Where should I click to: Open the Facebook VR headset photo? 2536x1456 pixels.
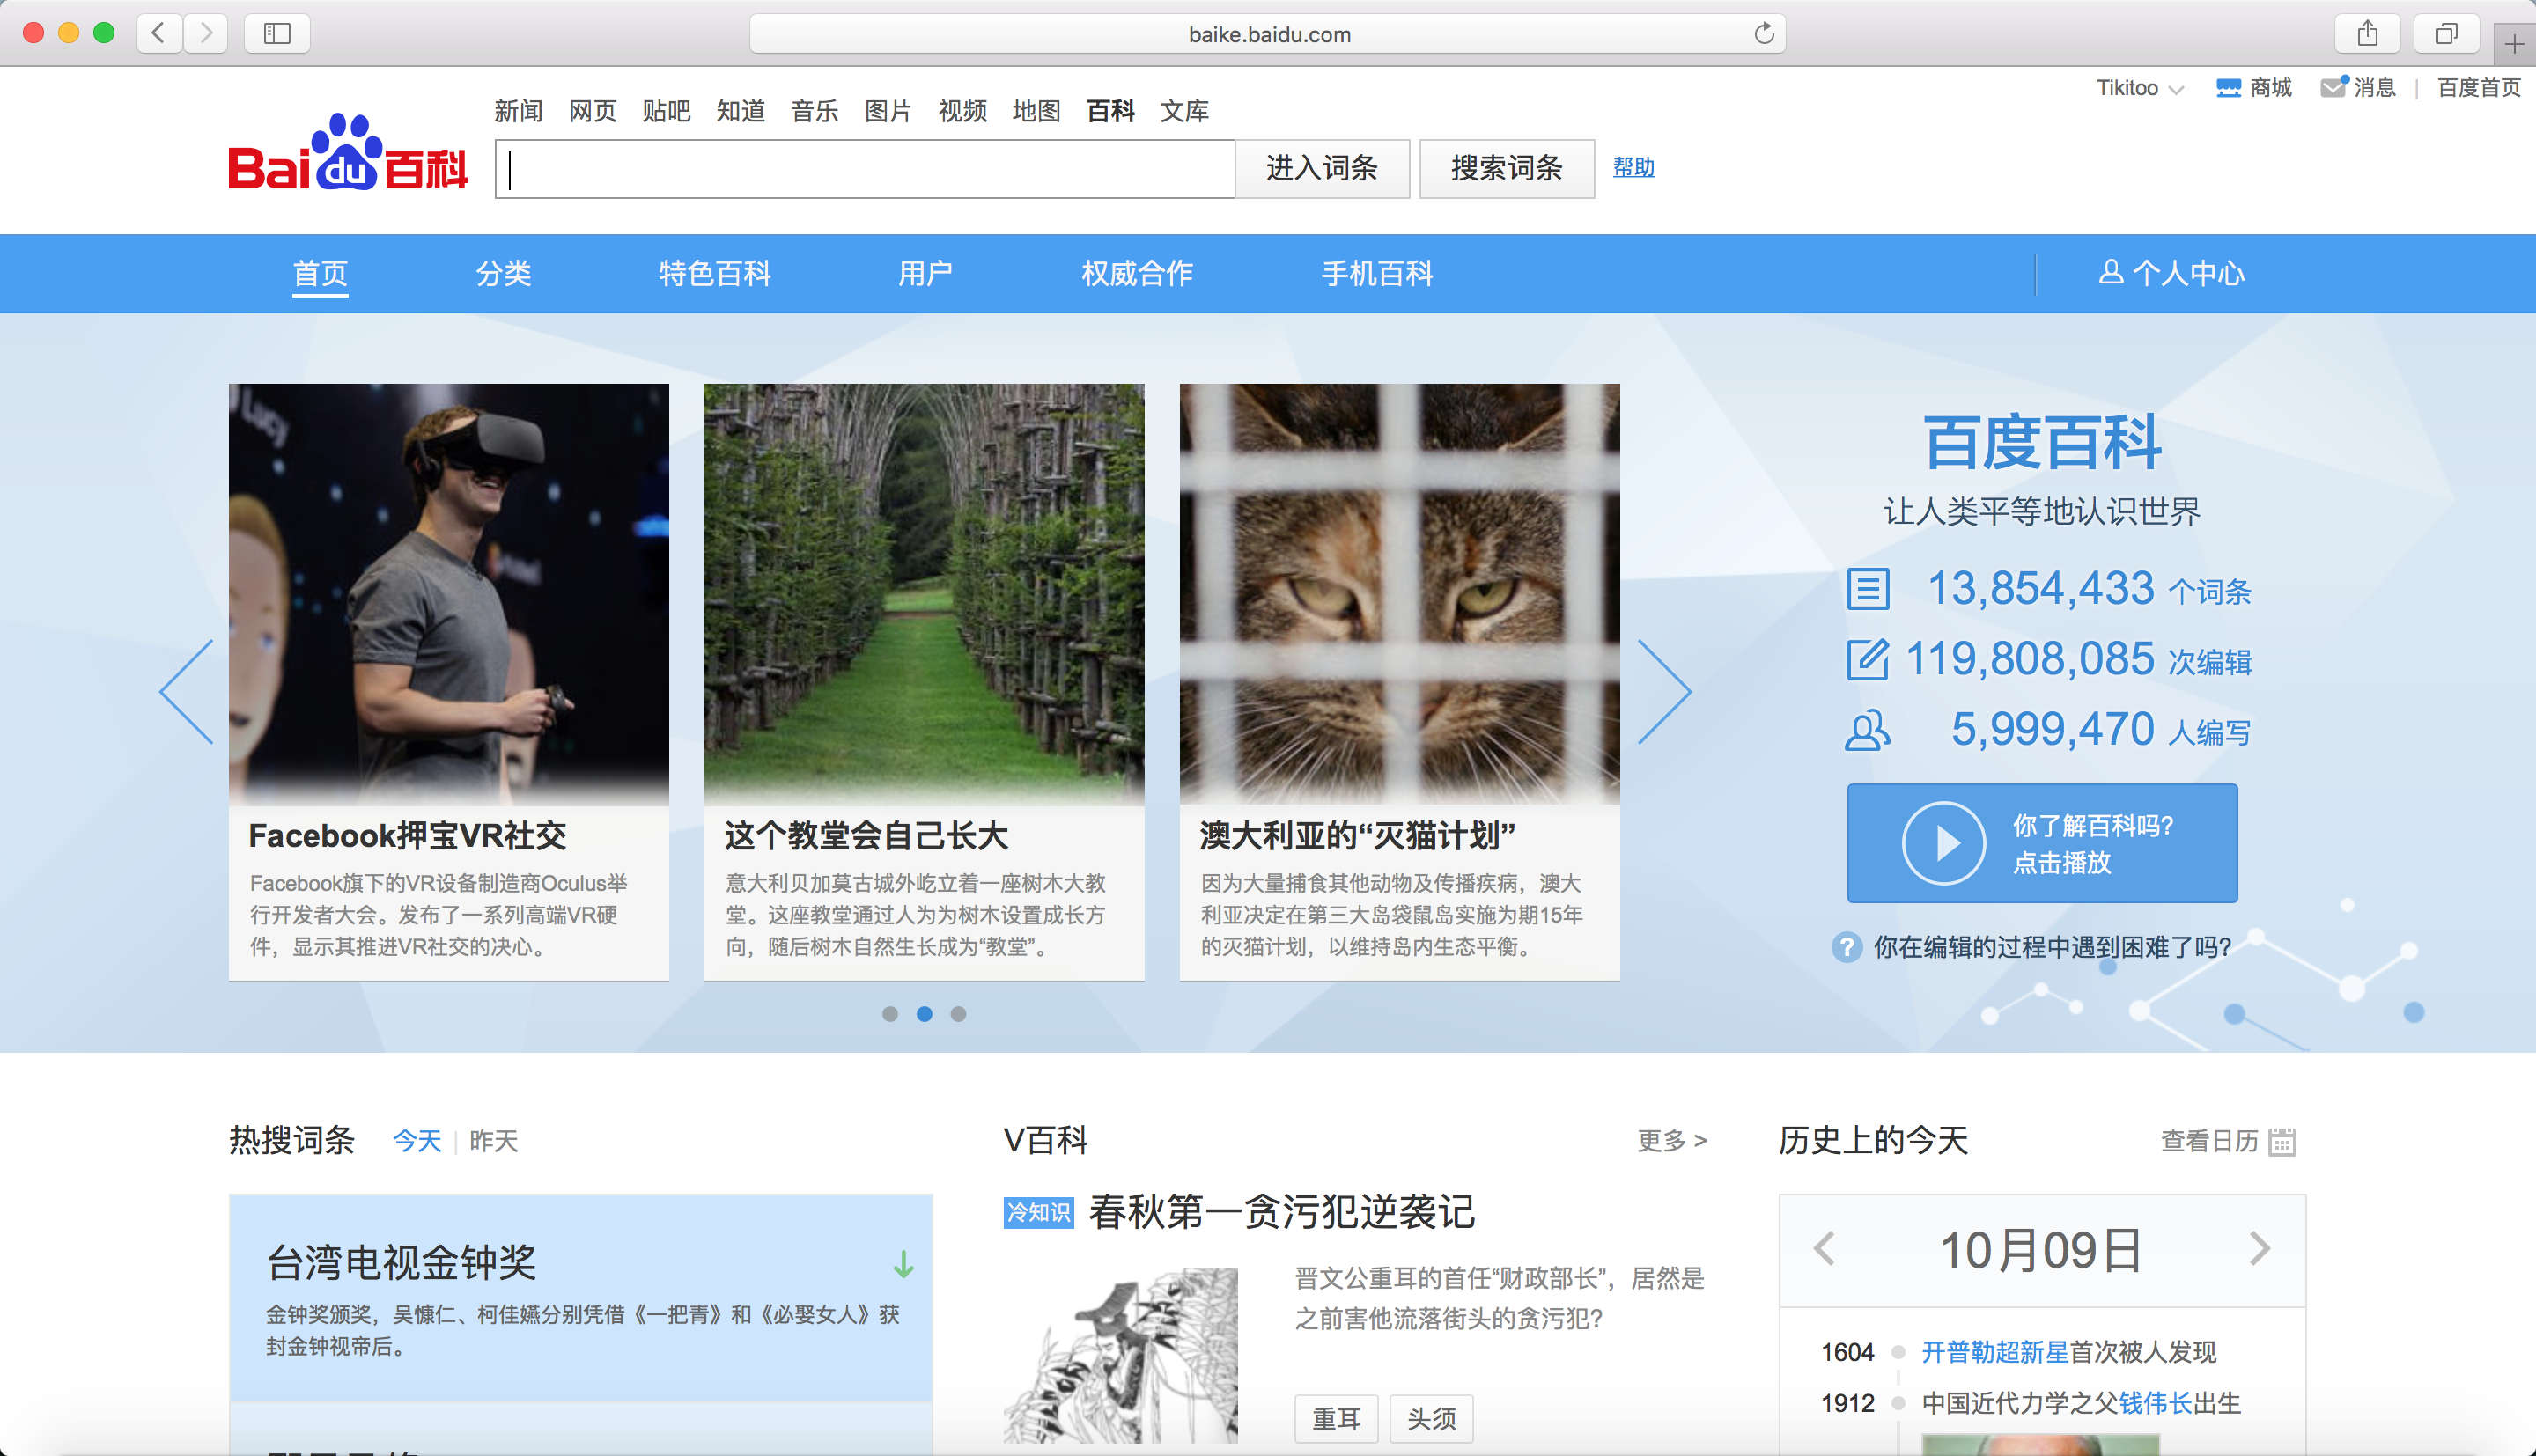(448, 594)
